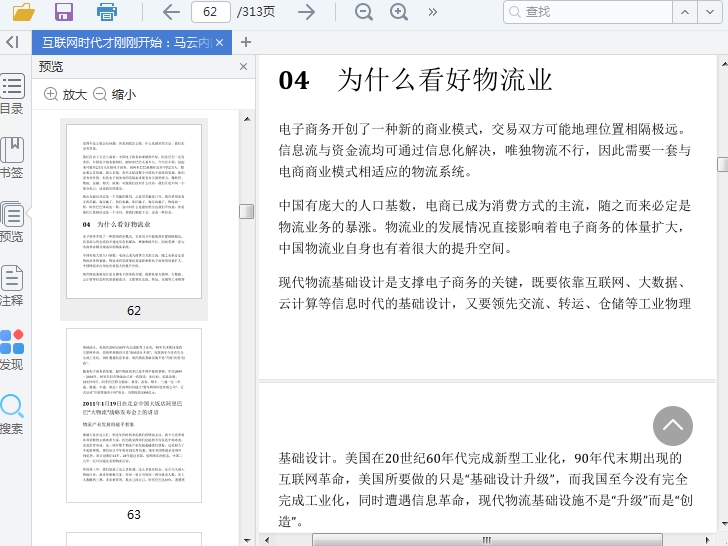
Task: Click the heading 为什么看好物流业
Action: [445, 80]
